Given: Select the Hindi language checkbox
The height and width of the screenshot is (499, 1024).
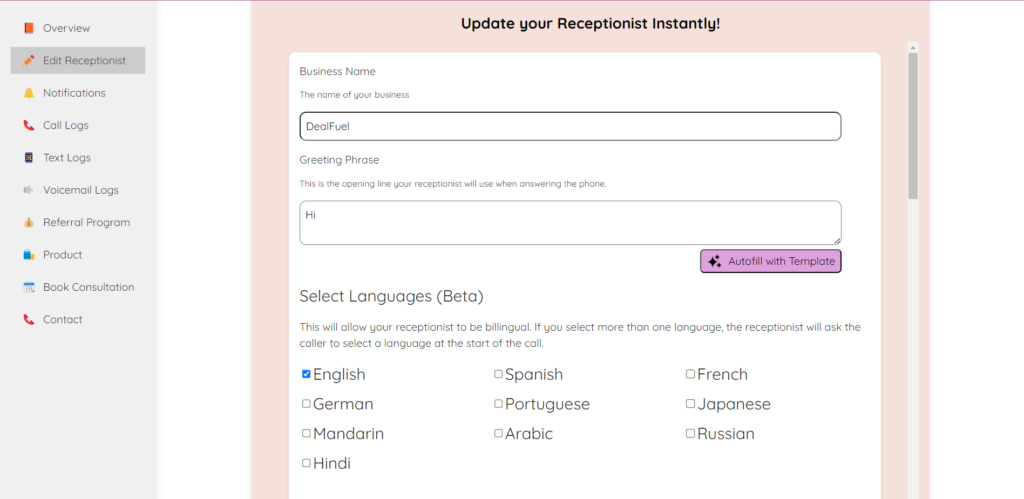Looking at the screenshot, I should [306, 463].
